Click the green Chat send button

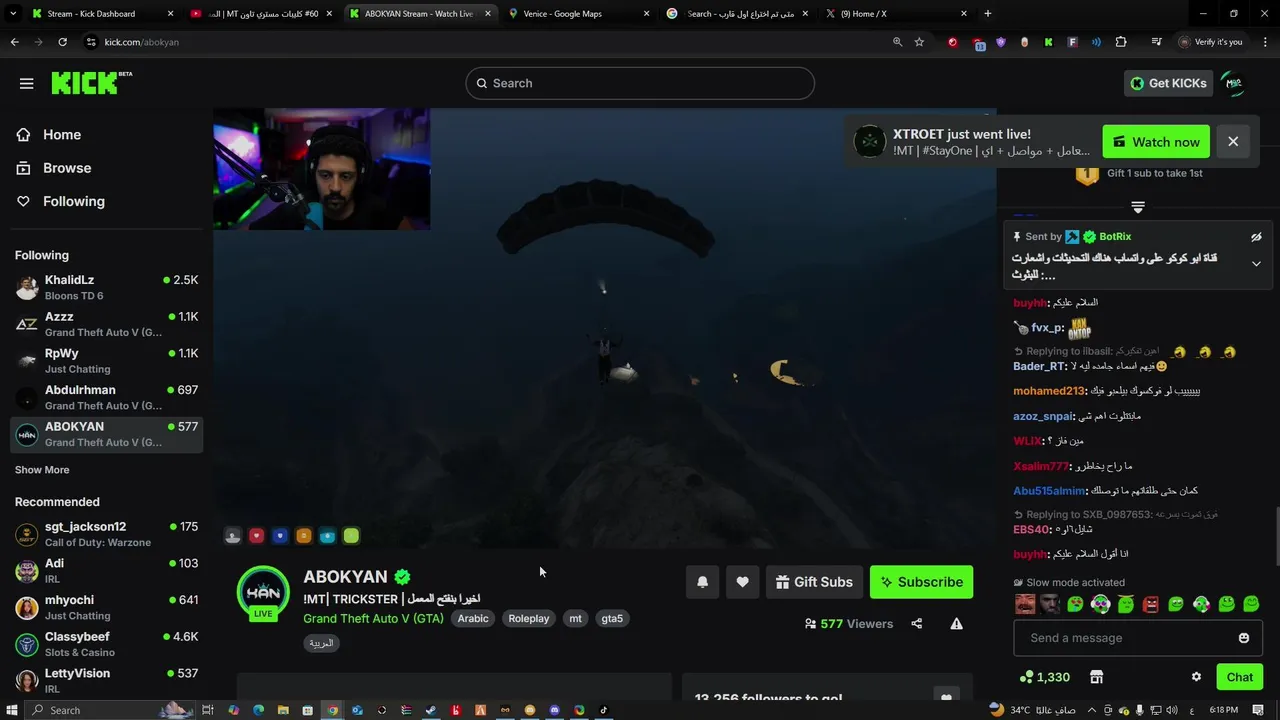(x=1240, y=677)
